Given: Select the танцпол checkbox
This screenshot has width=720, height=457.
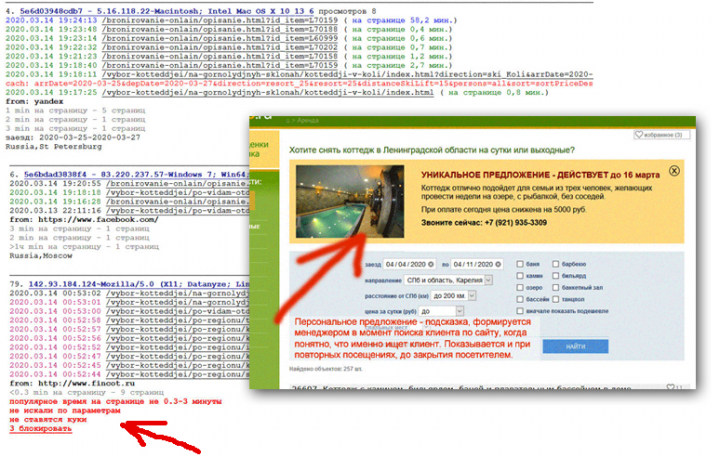Looking at the screenshot, I should click(556, 299).
